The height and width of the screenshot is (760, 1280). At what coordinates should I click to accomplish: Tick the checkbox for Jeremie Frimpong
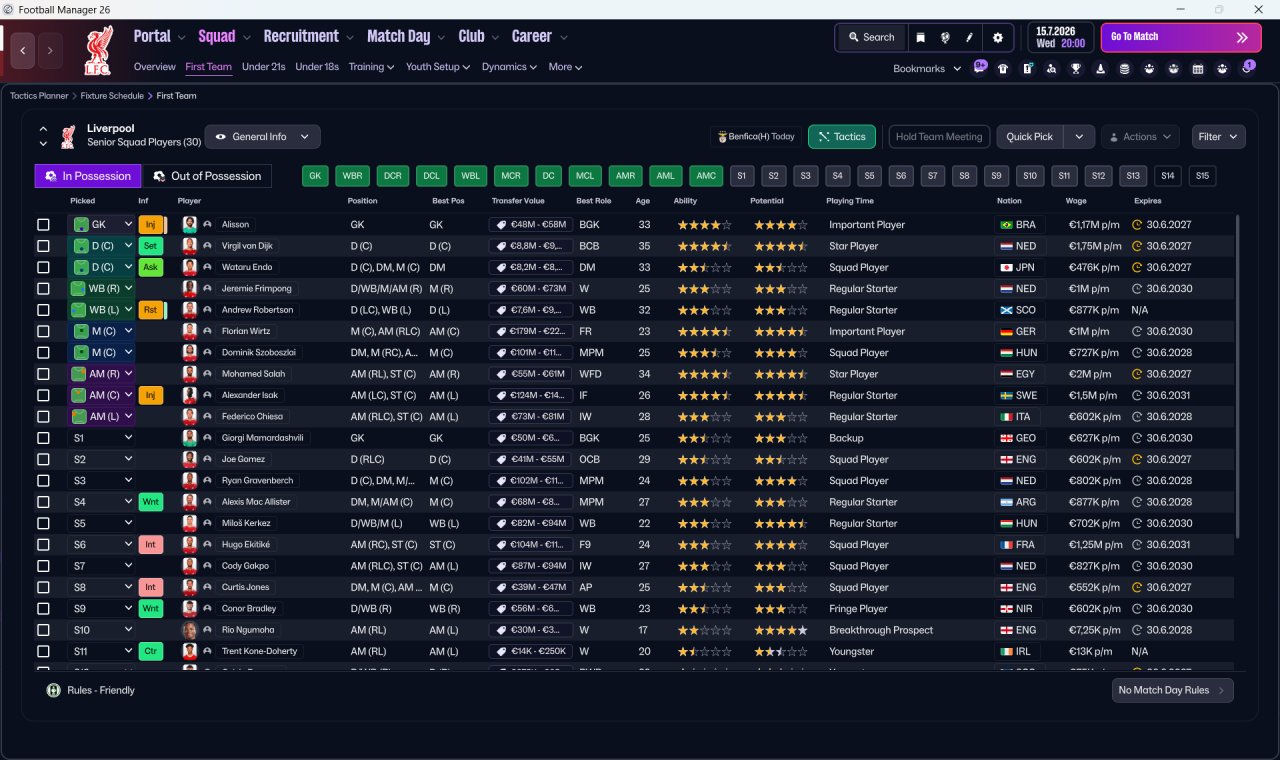pos(43,289)
